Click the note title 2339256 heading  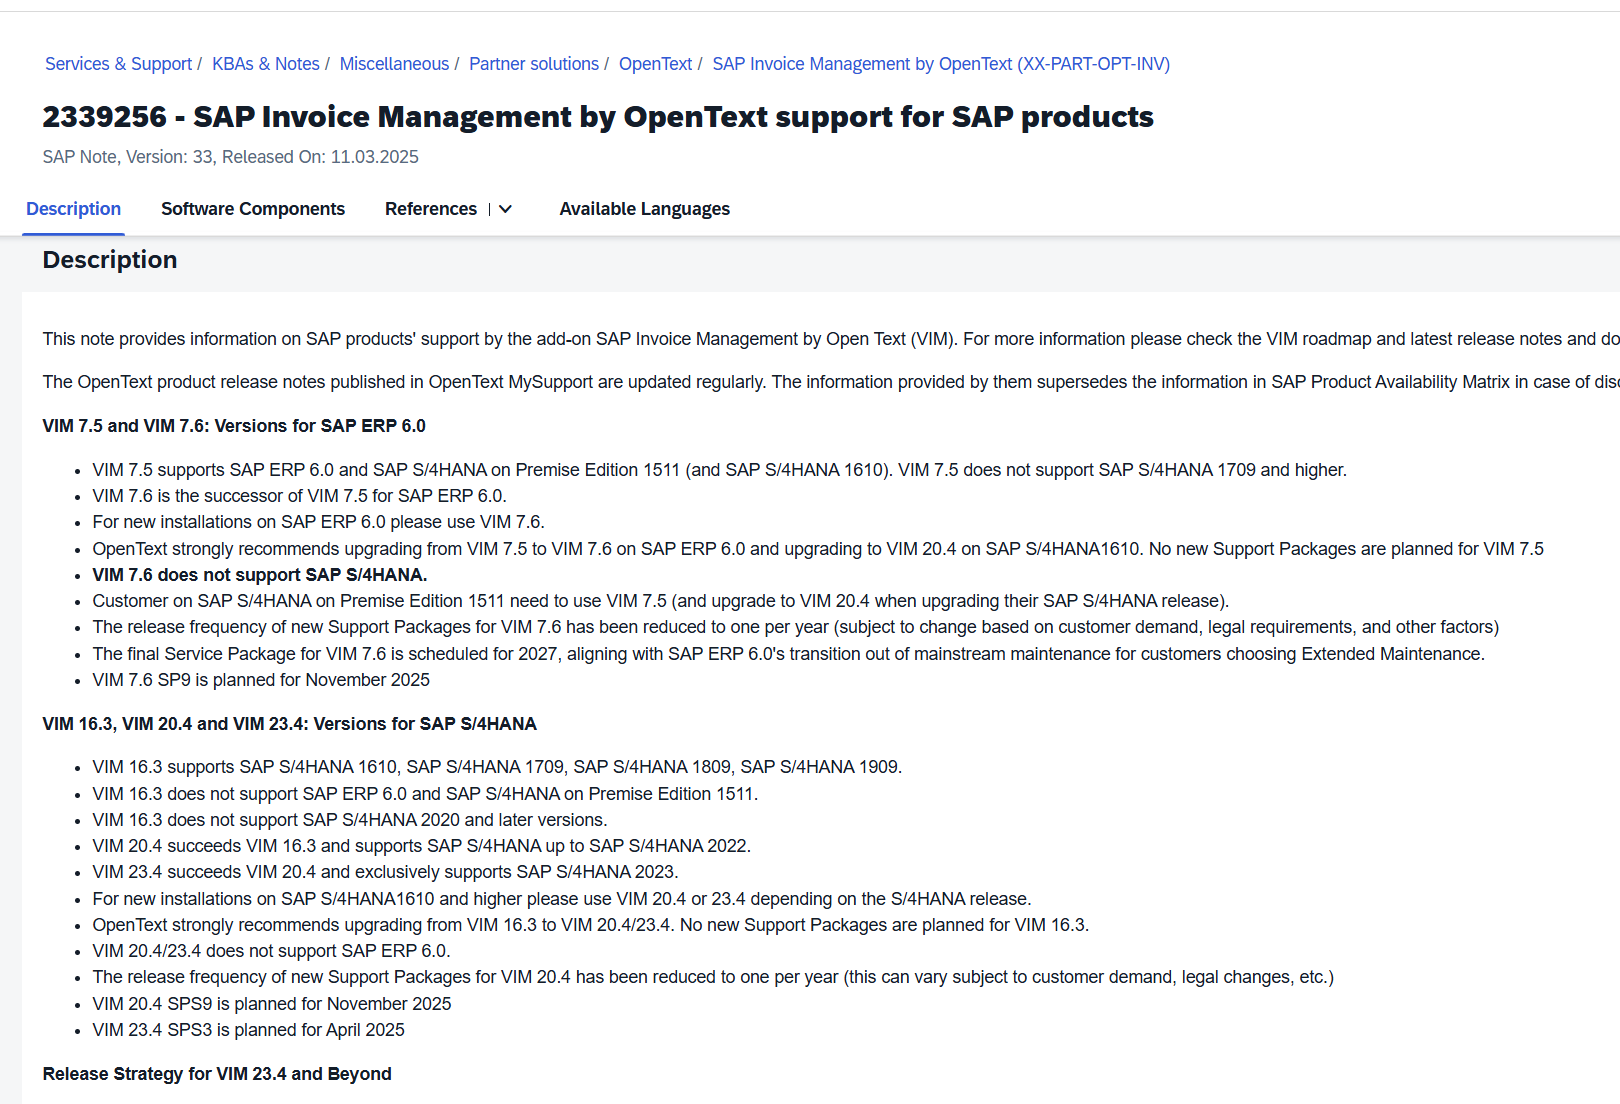click(598, 117)
